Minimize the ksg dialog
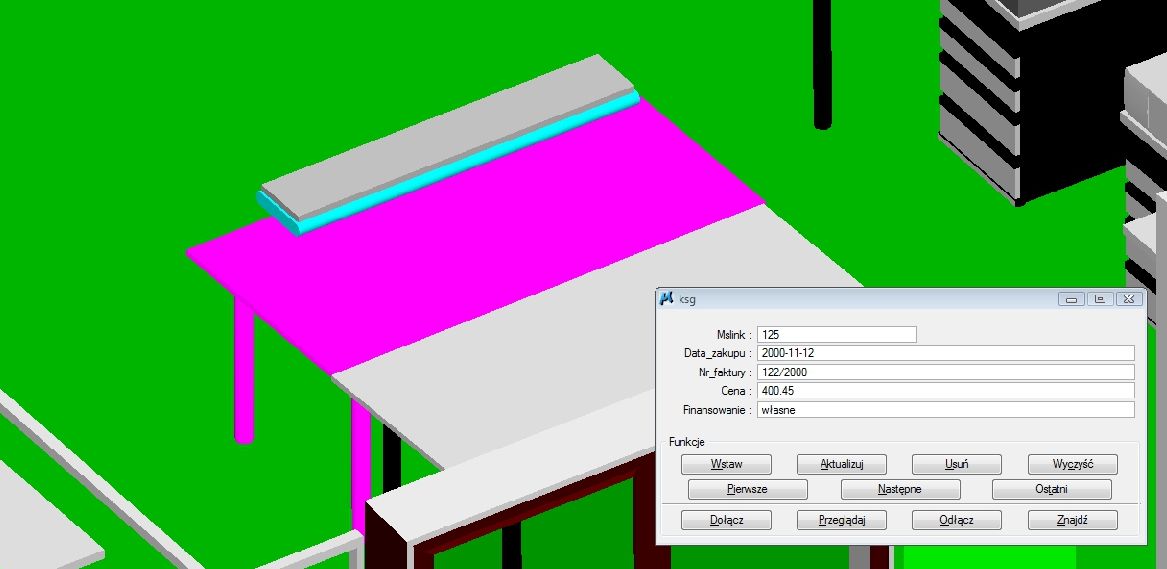The image size is (1167, 569). click(x=1072, y=299)
